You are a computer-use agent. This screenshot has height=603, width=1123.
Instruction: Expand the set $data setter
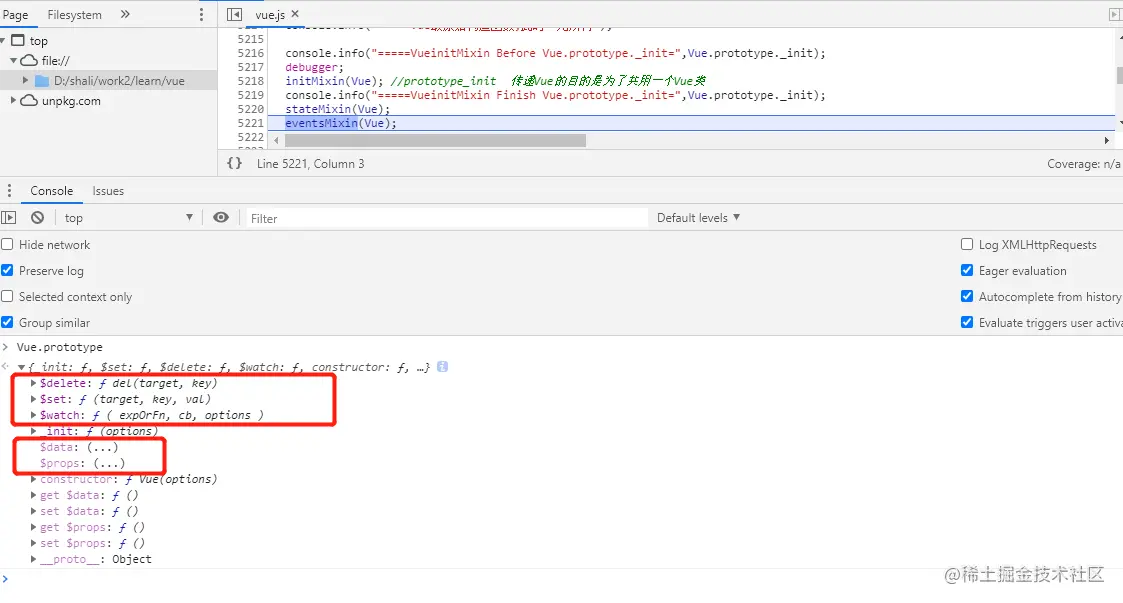[x=34, y=511]
